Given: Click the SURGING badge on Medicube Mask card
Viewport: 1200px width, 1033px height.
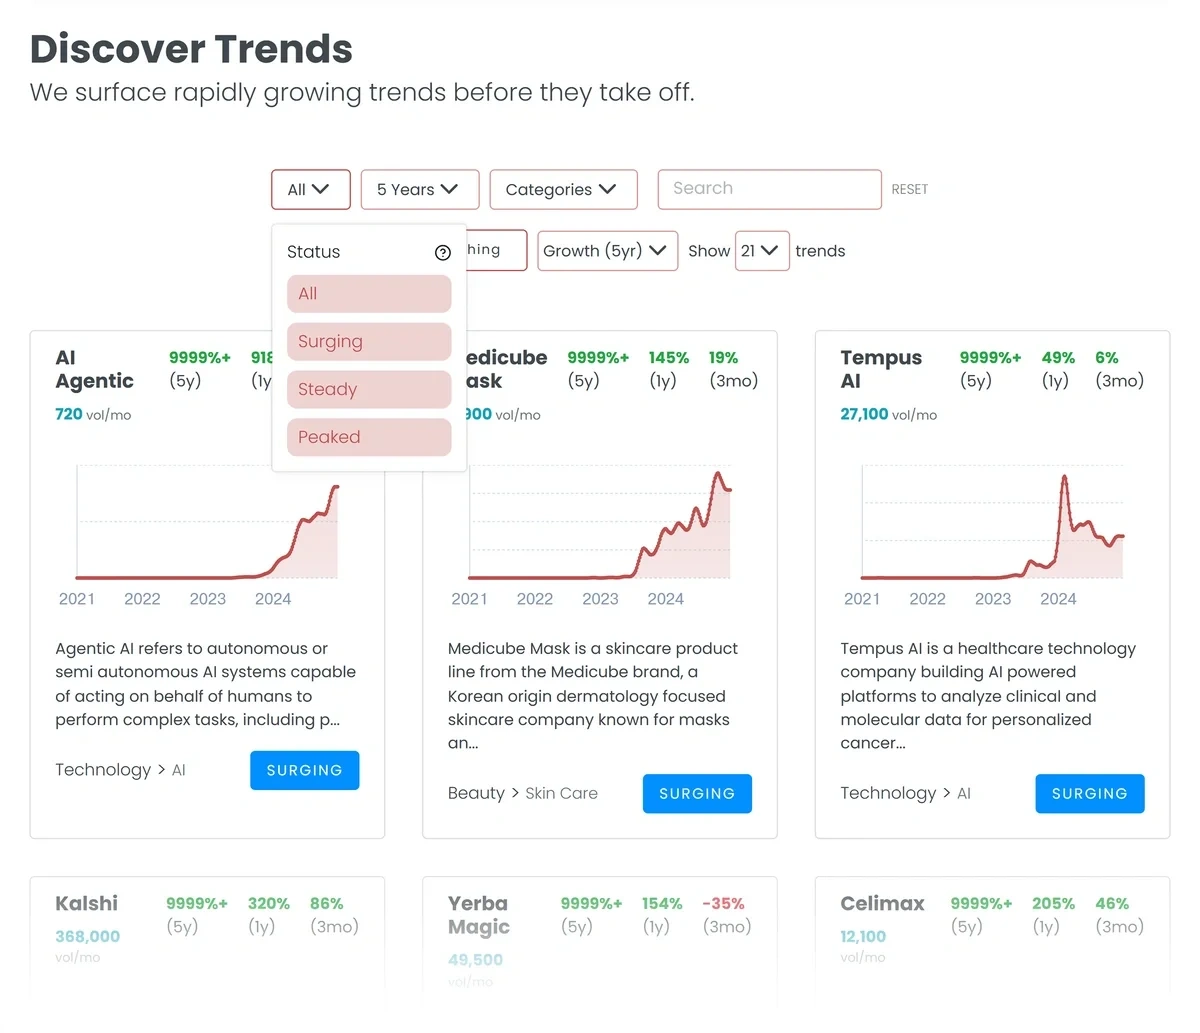Looking at the screenshot, I should click(x=697, y=793).
